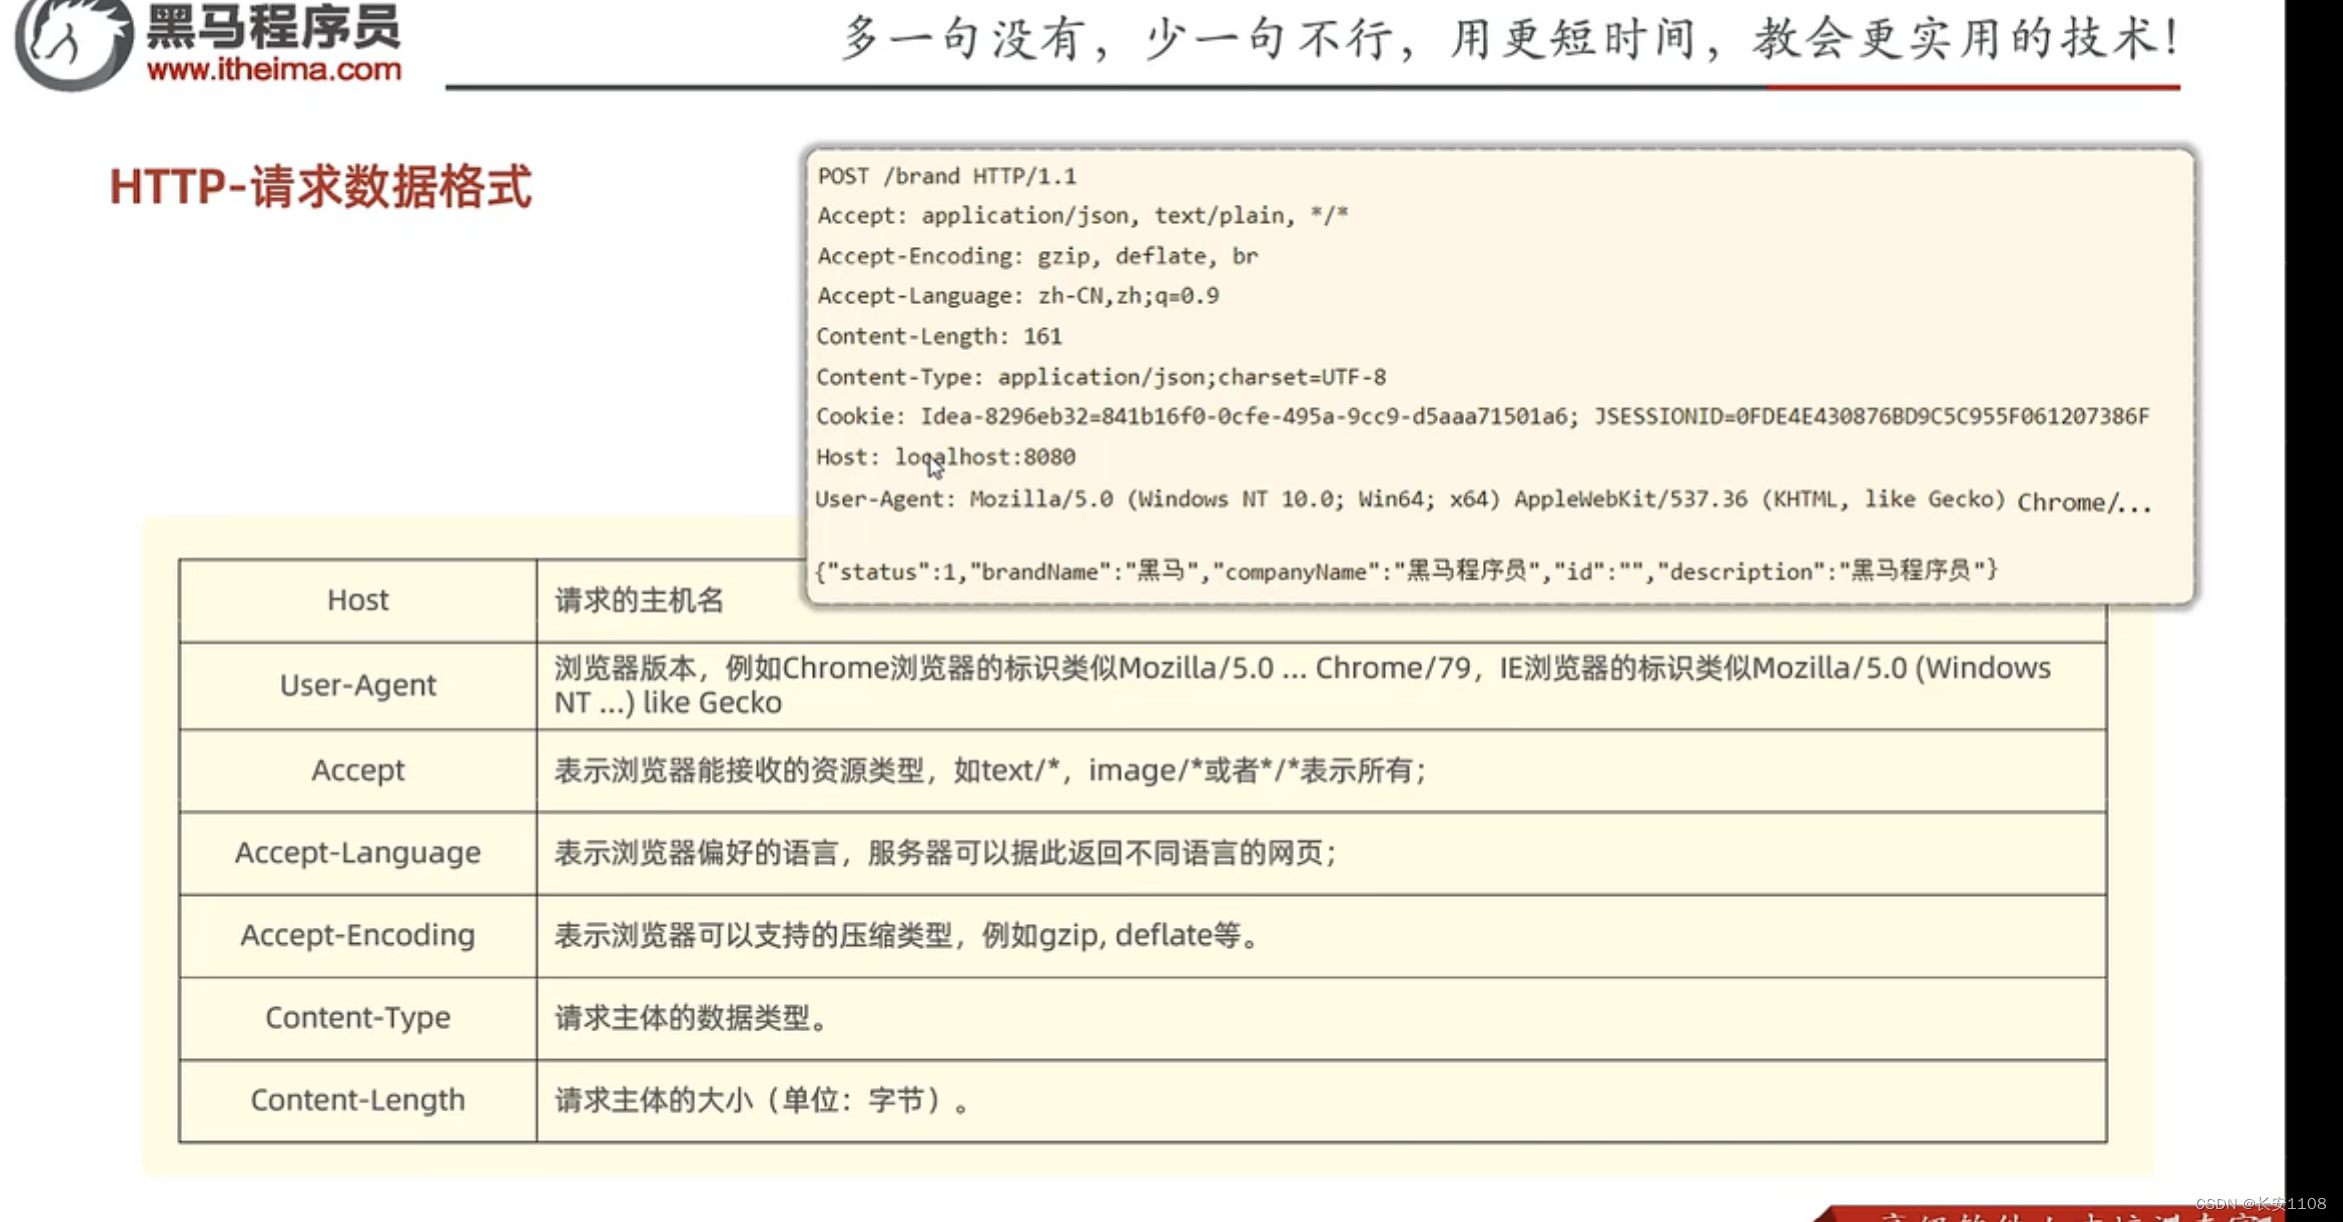Click the 浏览器版本 description for User-Agent
The height and width of the screenshot is (1222, 2343).
[x=1321, y=685]
